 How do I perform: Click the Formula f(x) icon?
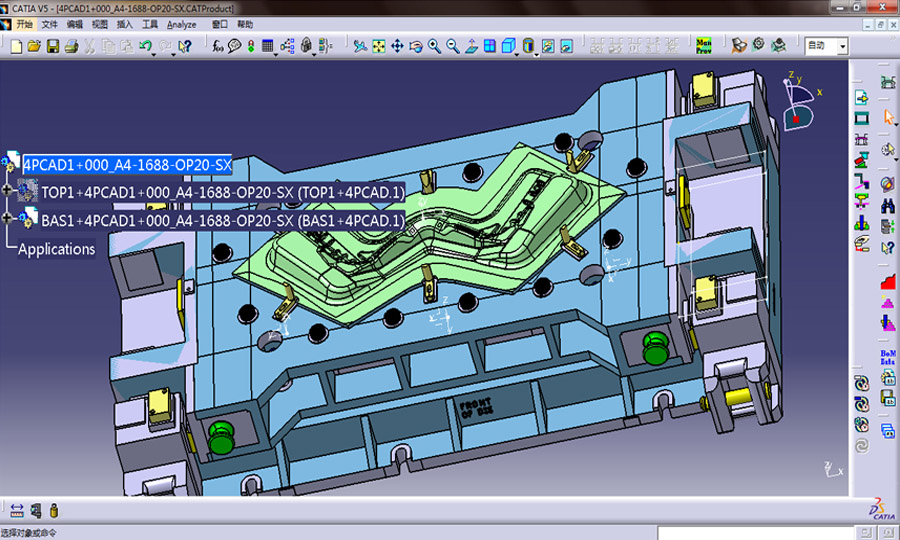(x=218, y=46)
